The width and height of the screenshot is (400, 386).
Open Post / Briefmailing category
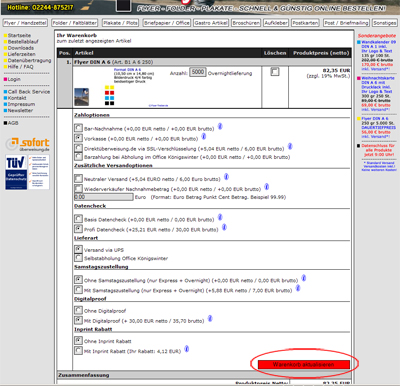click(x=346, y=23)
